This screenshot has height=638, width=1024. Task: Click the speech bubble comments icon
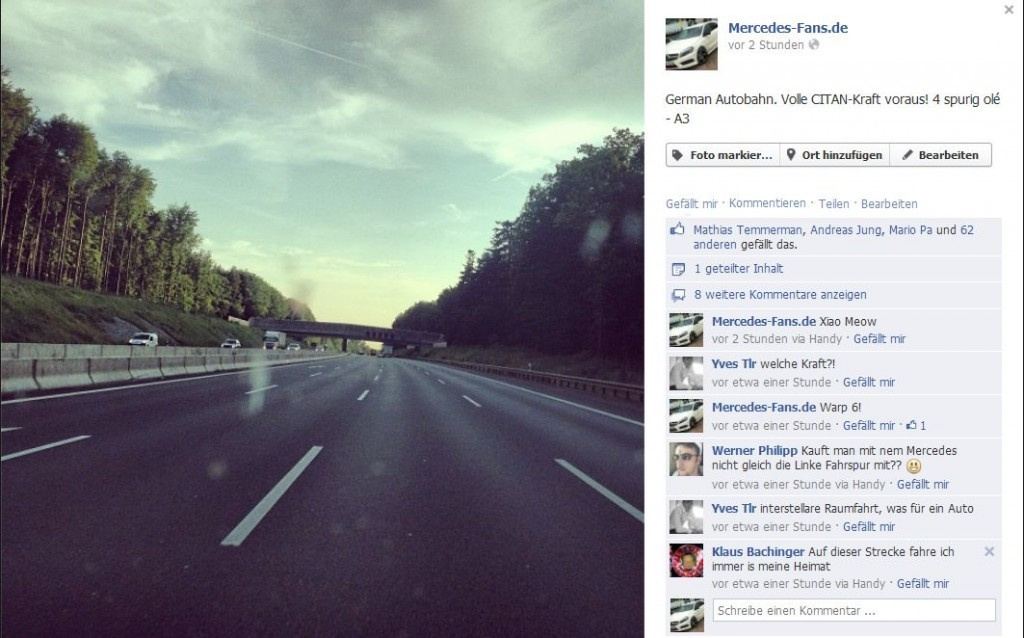pos(679,295)
